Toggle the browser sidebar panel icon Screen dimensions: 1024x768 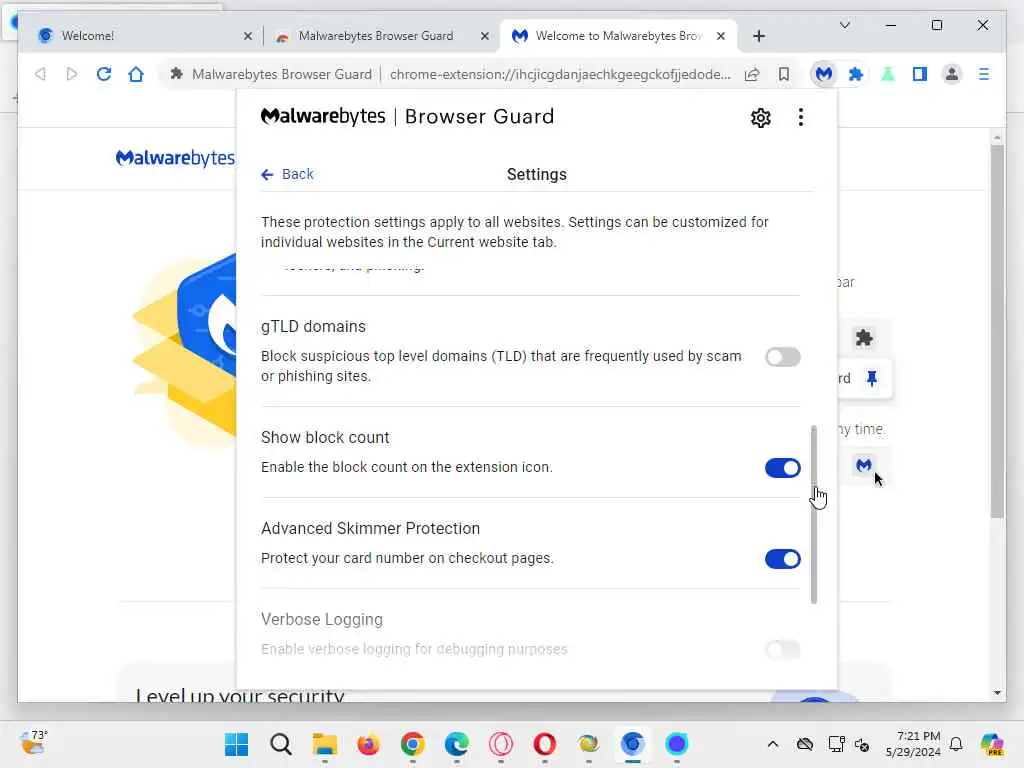pyautogui.click(x=920, y=74)
